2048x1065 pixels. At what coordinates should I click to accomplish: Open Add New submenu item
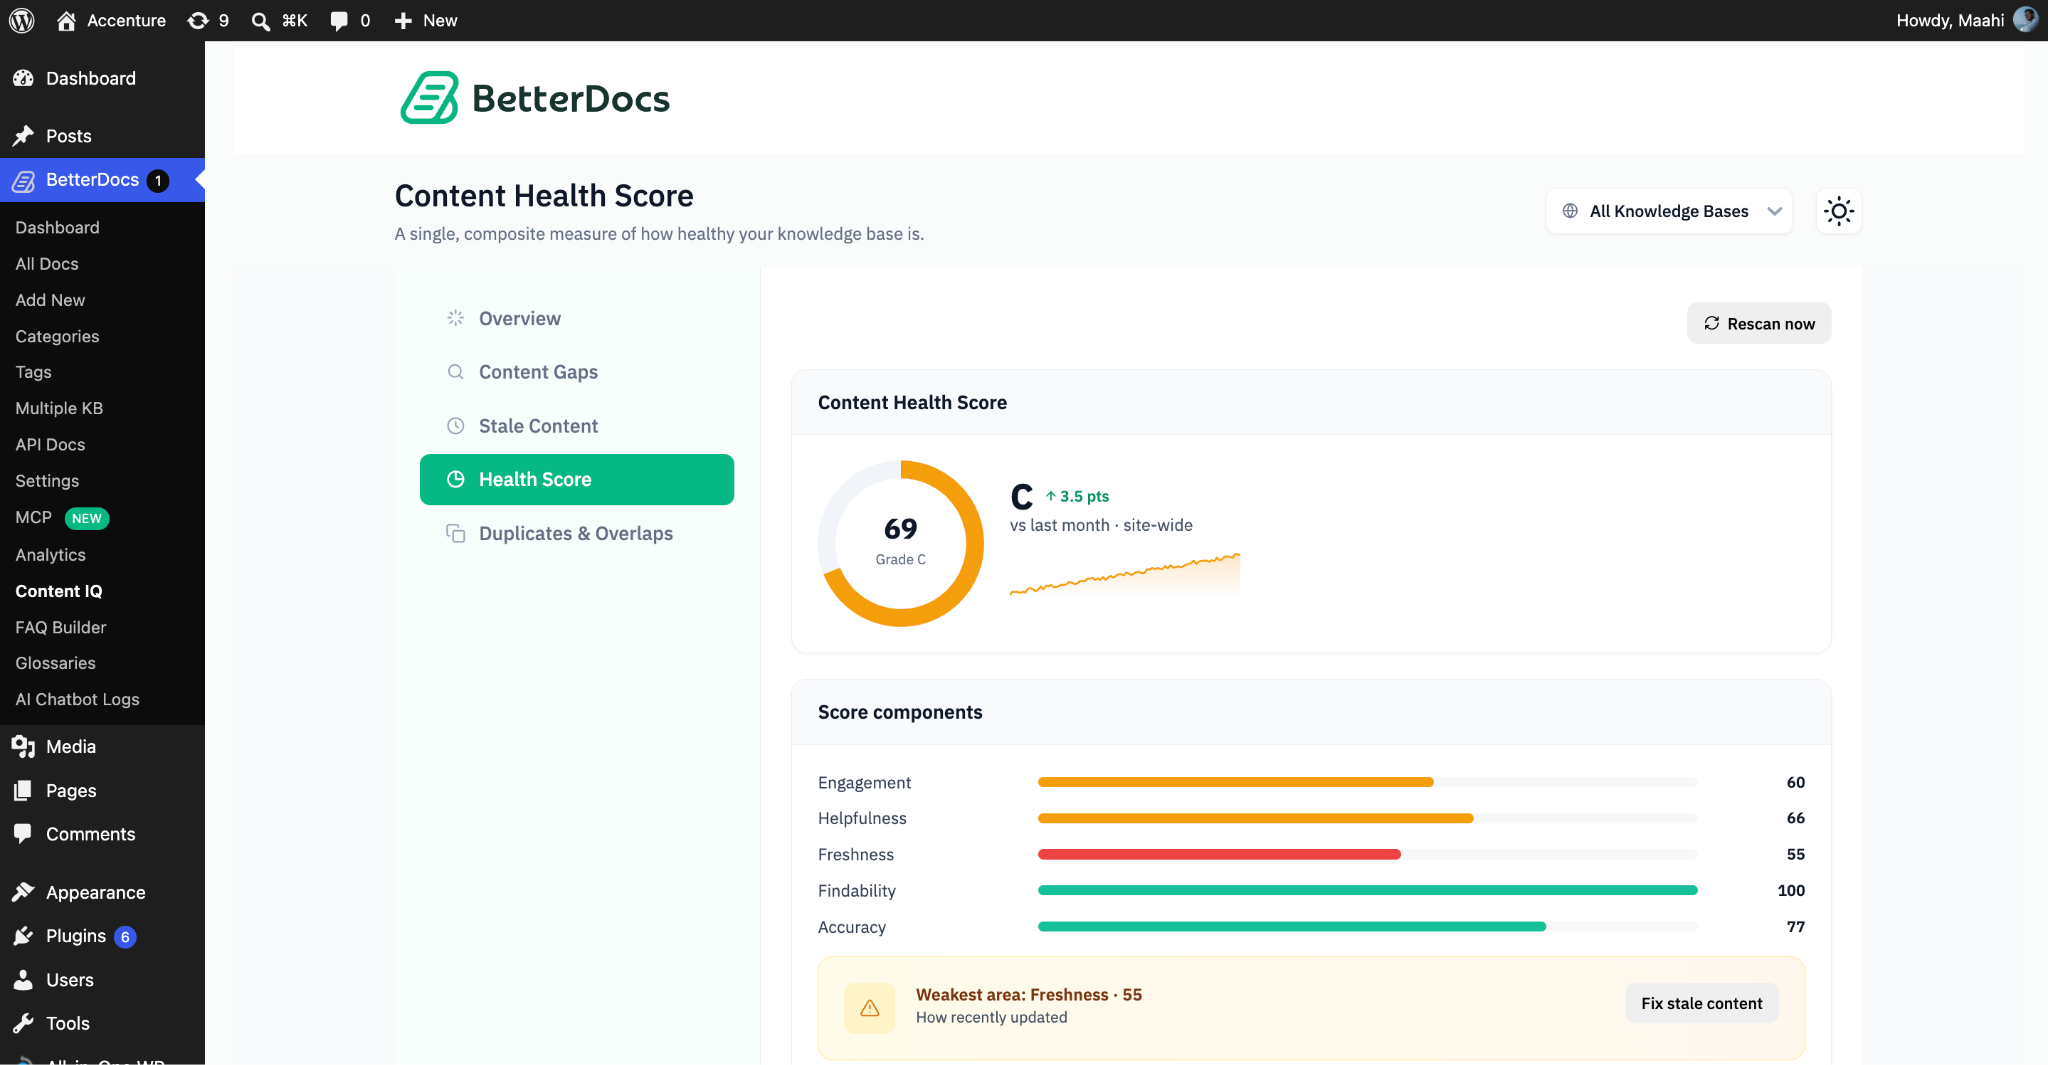(50, 300)
